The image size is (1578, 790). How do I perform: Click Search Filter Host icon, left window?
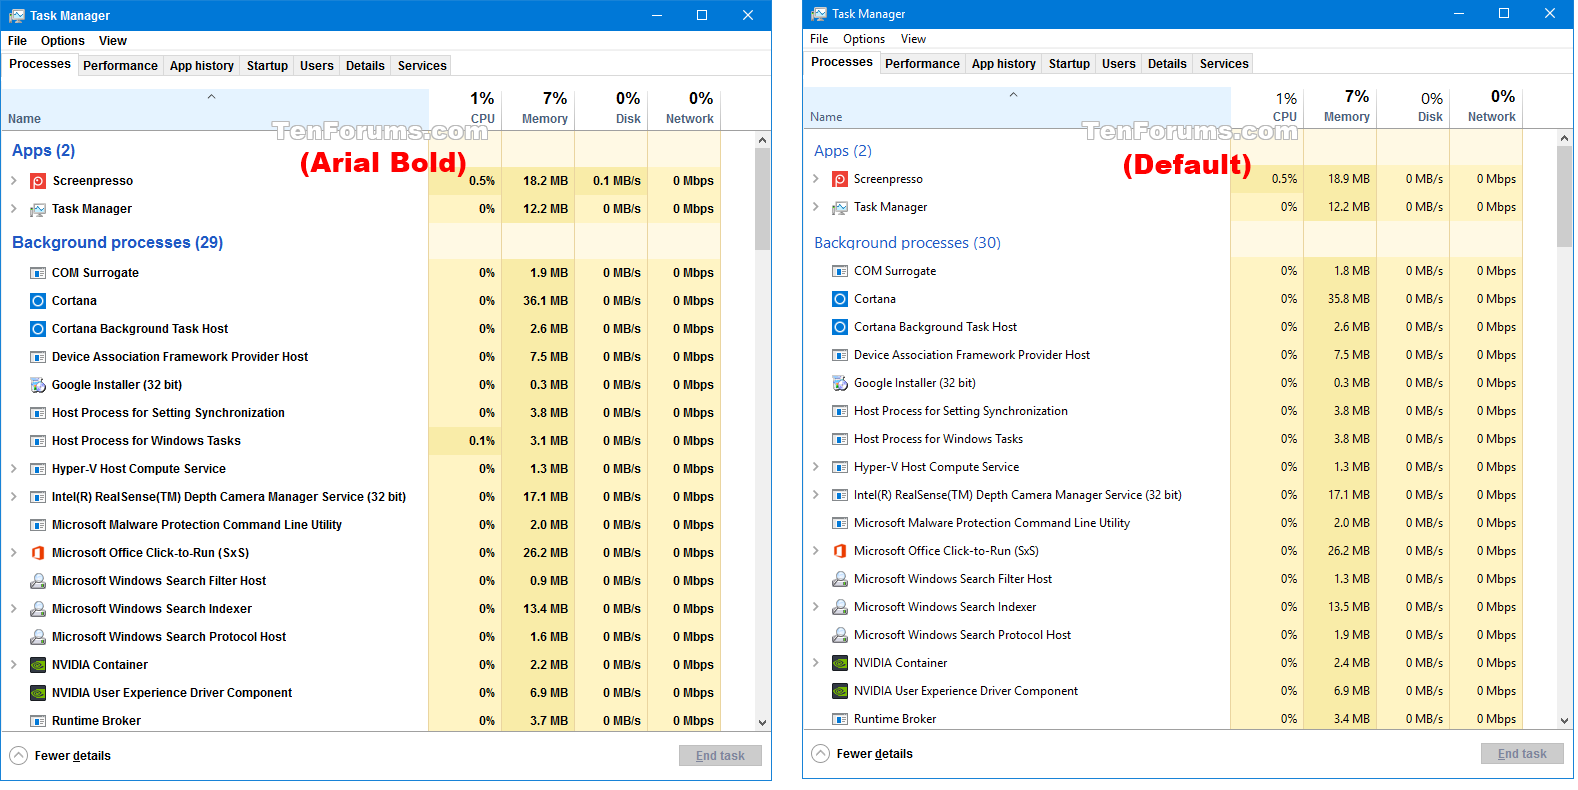pos(38,581)
